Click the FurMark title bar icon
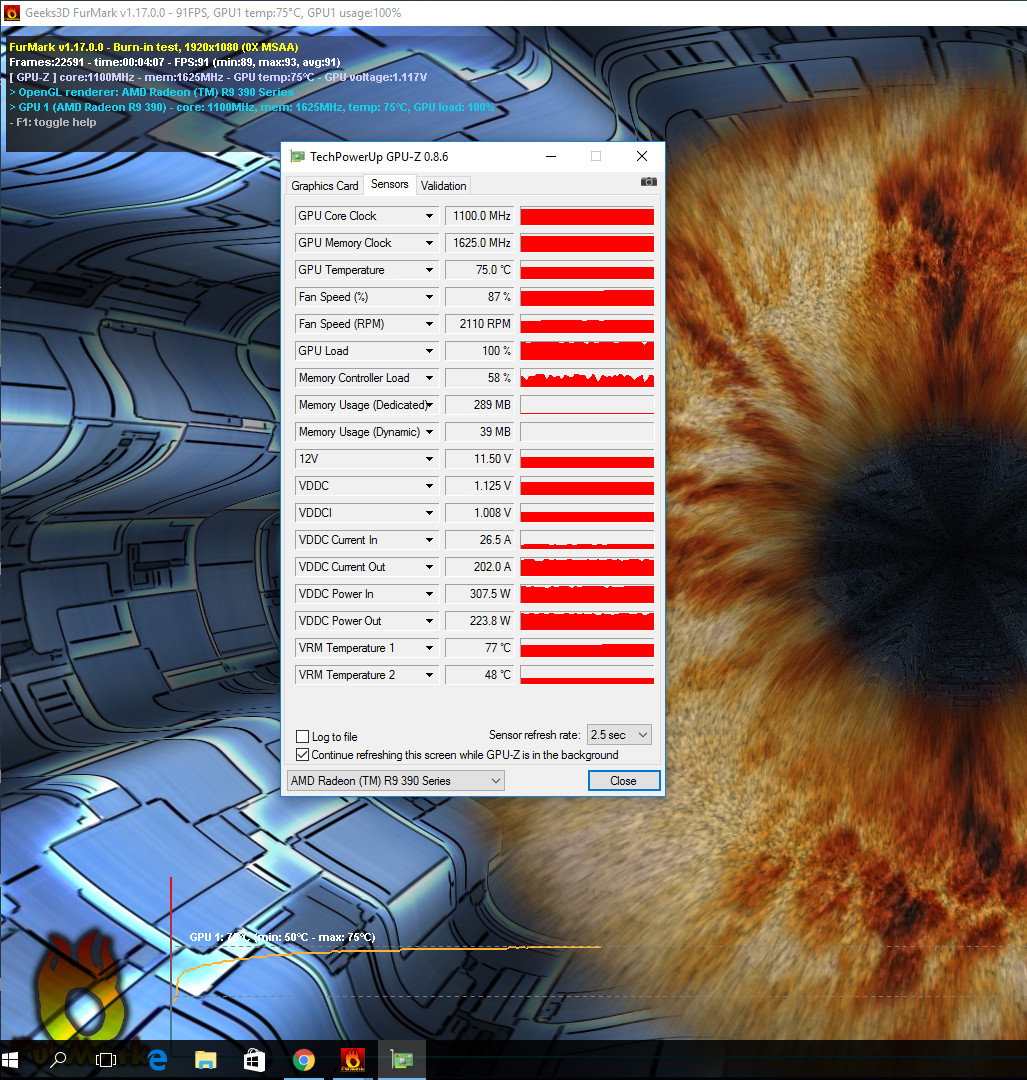 tap(12, 12)
